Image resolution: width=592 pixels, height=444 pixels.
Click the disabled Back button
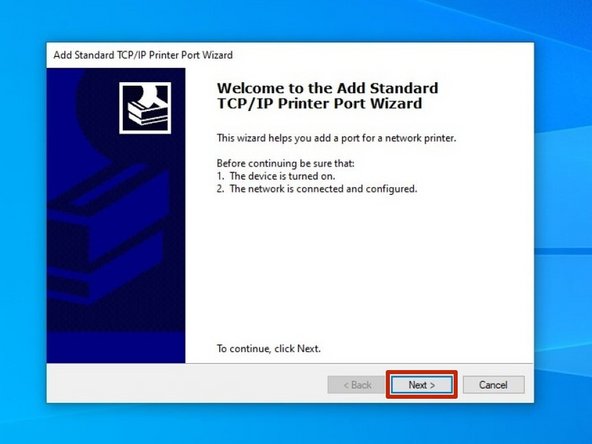(x=357, y=385)
